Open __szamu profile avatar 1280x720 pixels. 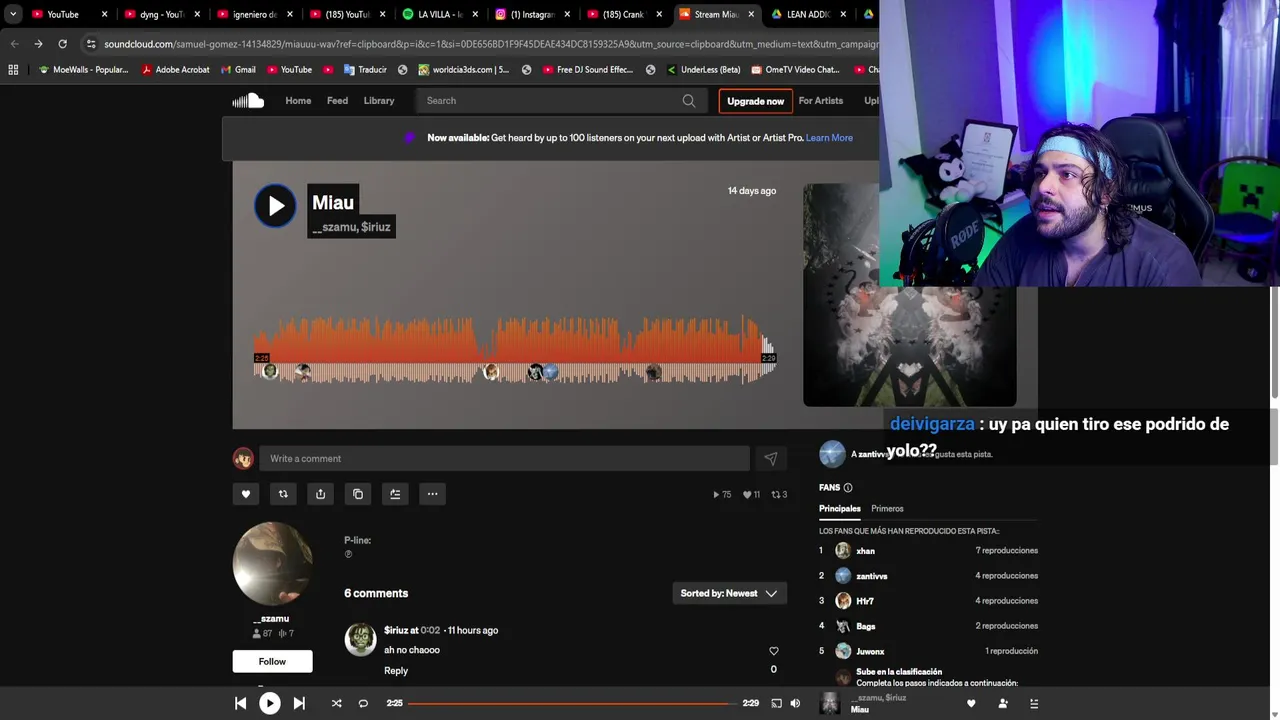[272, 563]
